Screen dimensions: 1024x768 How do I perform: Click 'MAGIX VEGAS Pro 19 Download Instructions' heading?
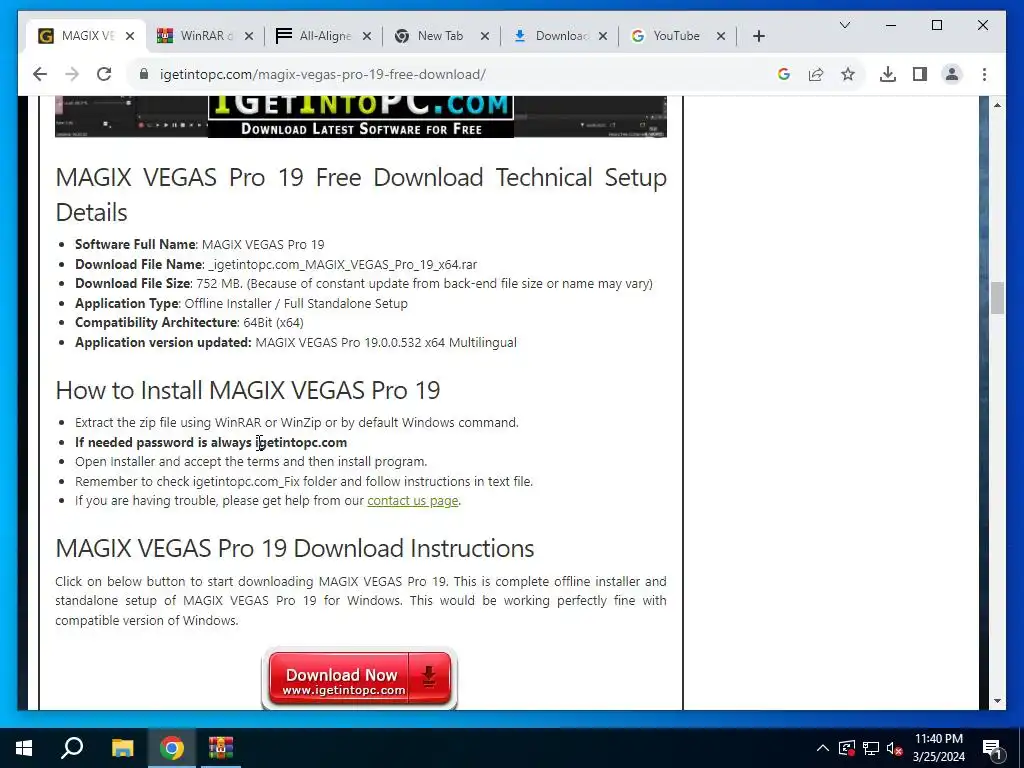[295, 549]
